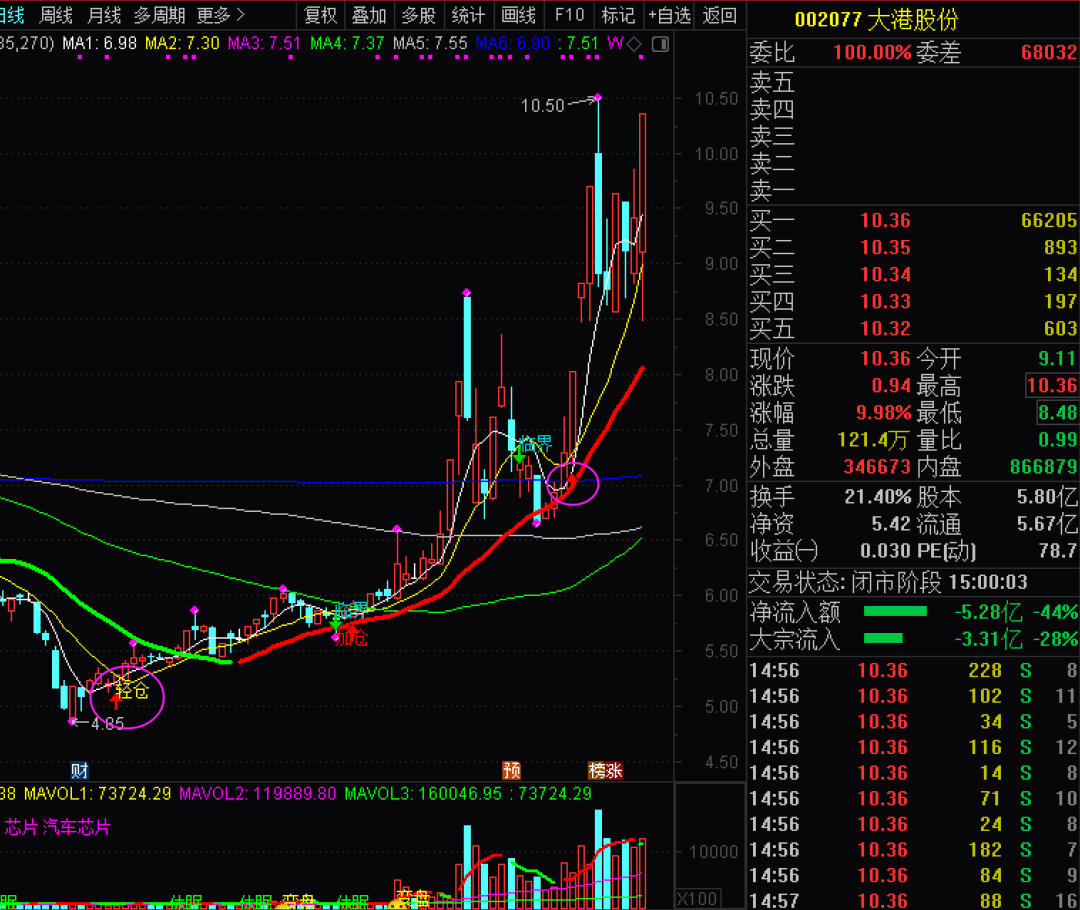Screen dimensions: 1080x910
Task: Open the 统计 statistics tool
Action: 468,15
